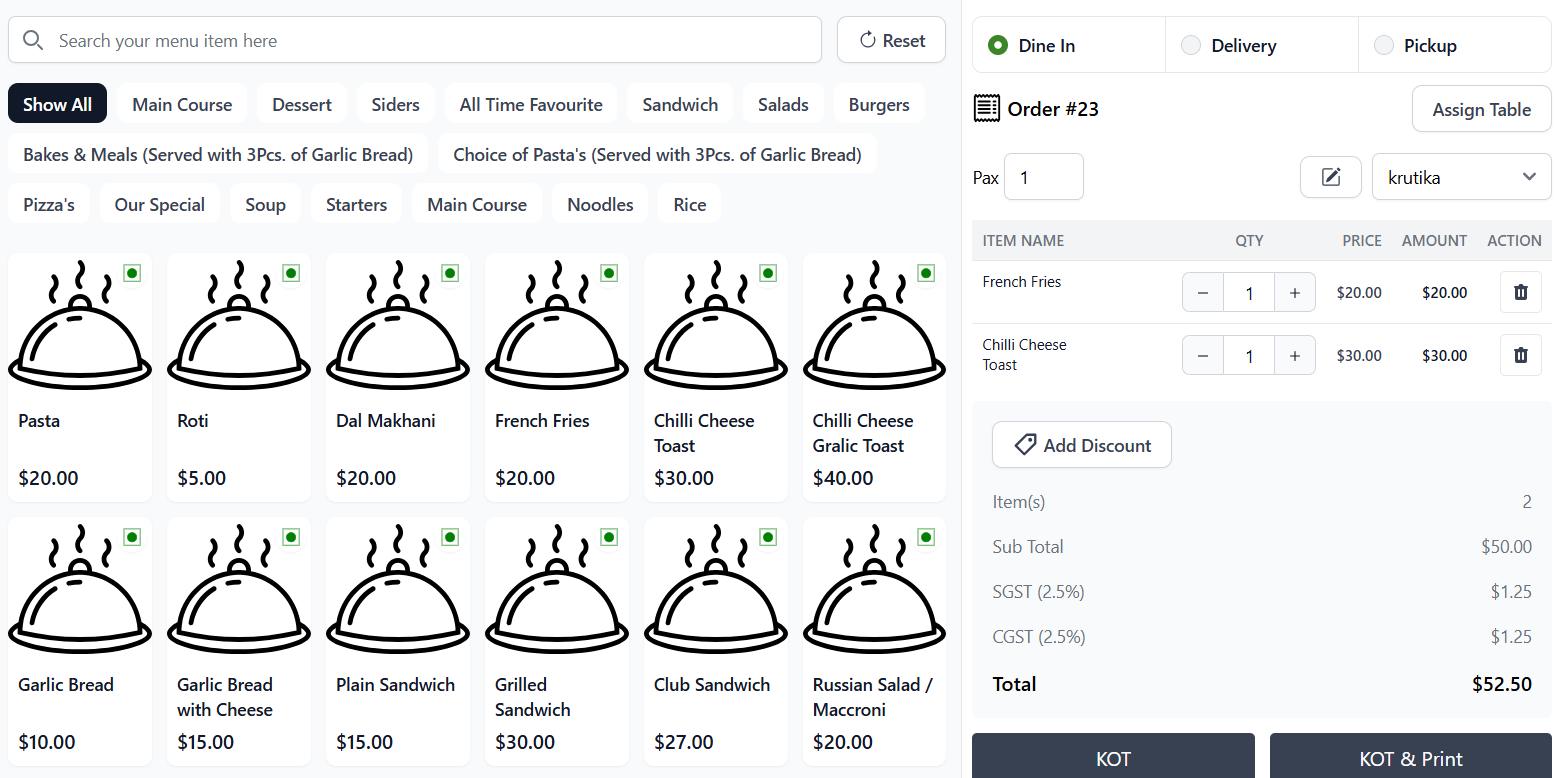
Task: Delete French Fries from the order
Action: pyautogui.click(x=1520, y=292)
